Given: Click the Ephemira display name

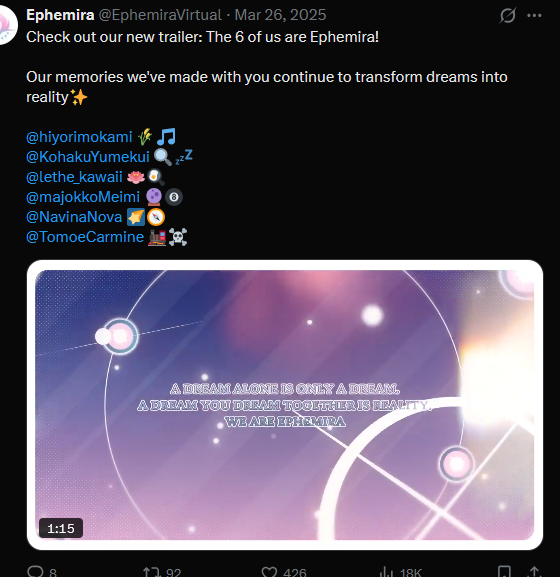Looking at the screenshot, I should (60, 15).
